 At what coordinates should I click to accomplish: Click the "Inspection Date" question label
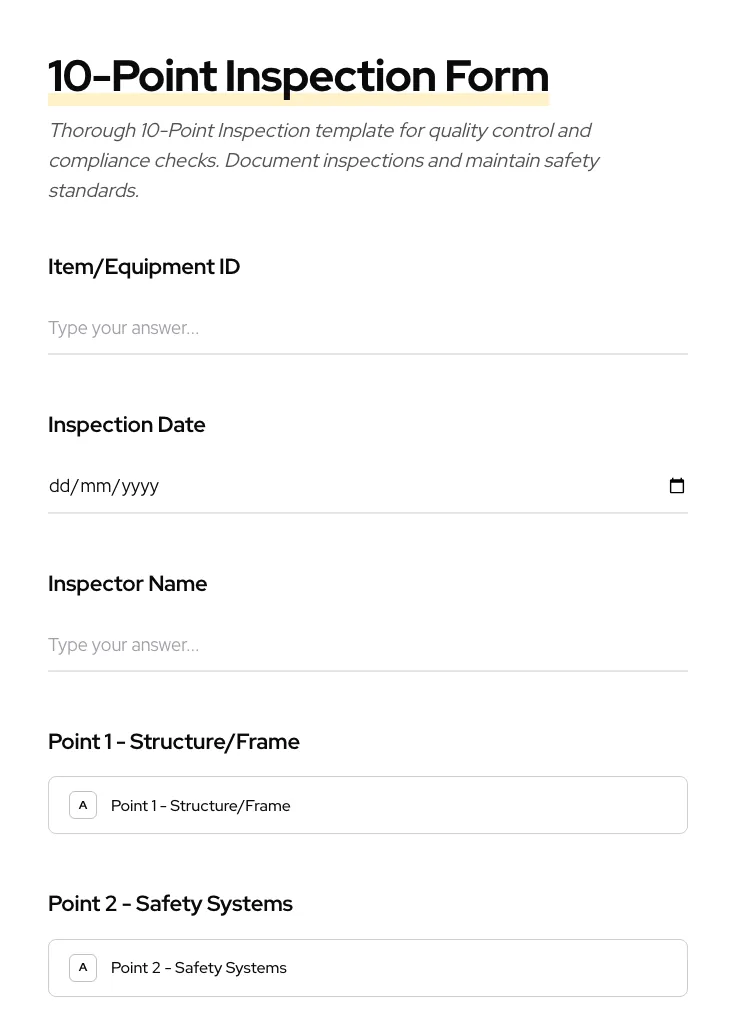click(x=127, y=425)
